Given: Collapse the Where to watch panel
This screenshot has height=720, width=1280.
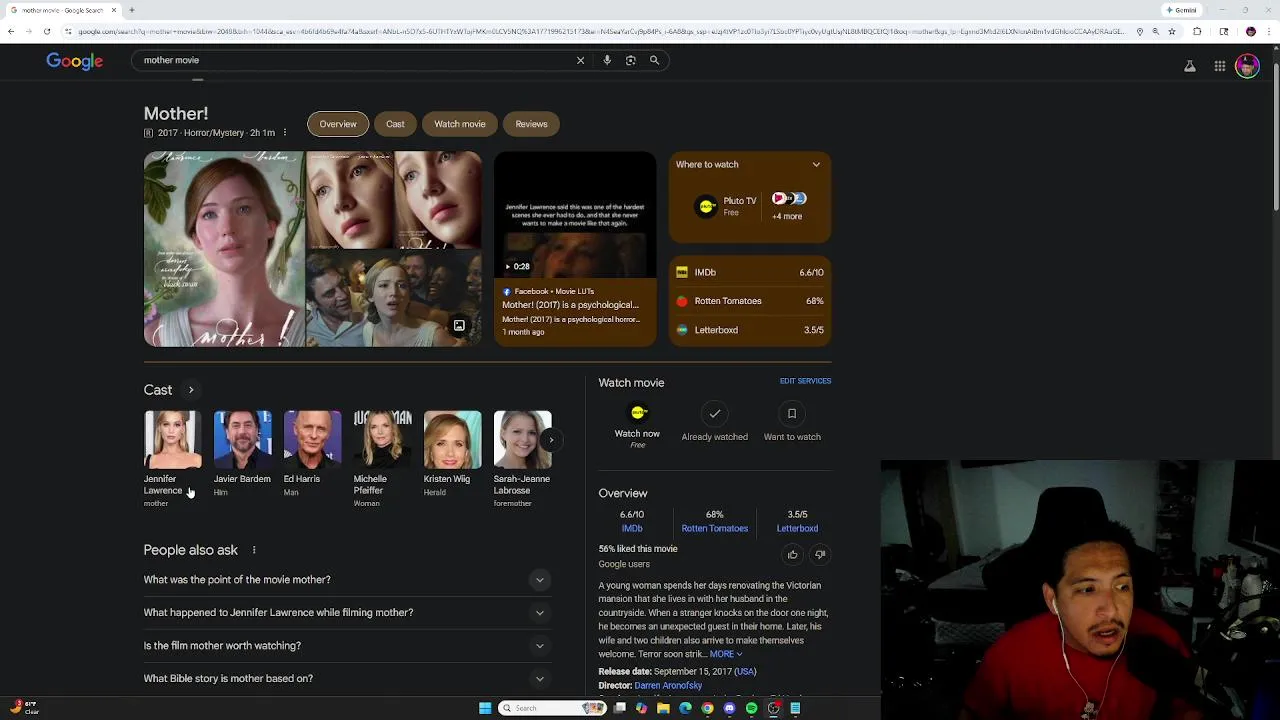Looking at the screenshot, I should pyautogui.click(x=816, y=165).
